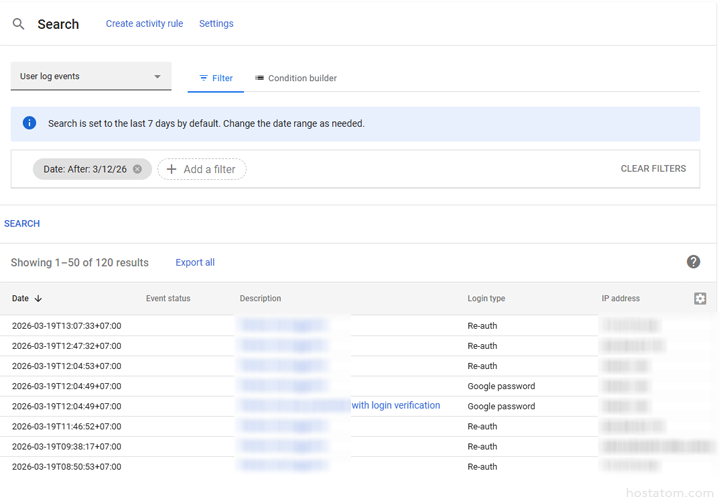The width and height of the screenshot is (720, 503).
Task: Remove the Date After 3/12/26 filter chip
Action: pyautogui.click(x=138, y=169)
